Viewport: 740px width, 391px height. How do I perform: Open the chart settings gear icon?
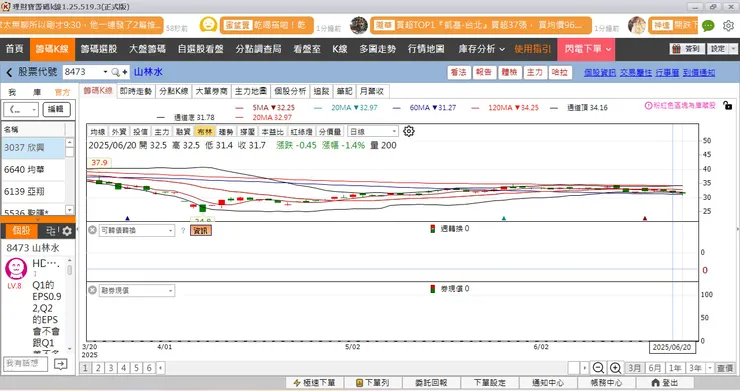coord(409,131)
